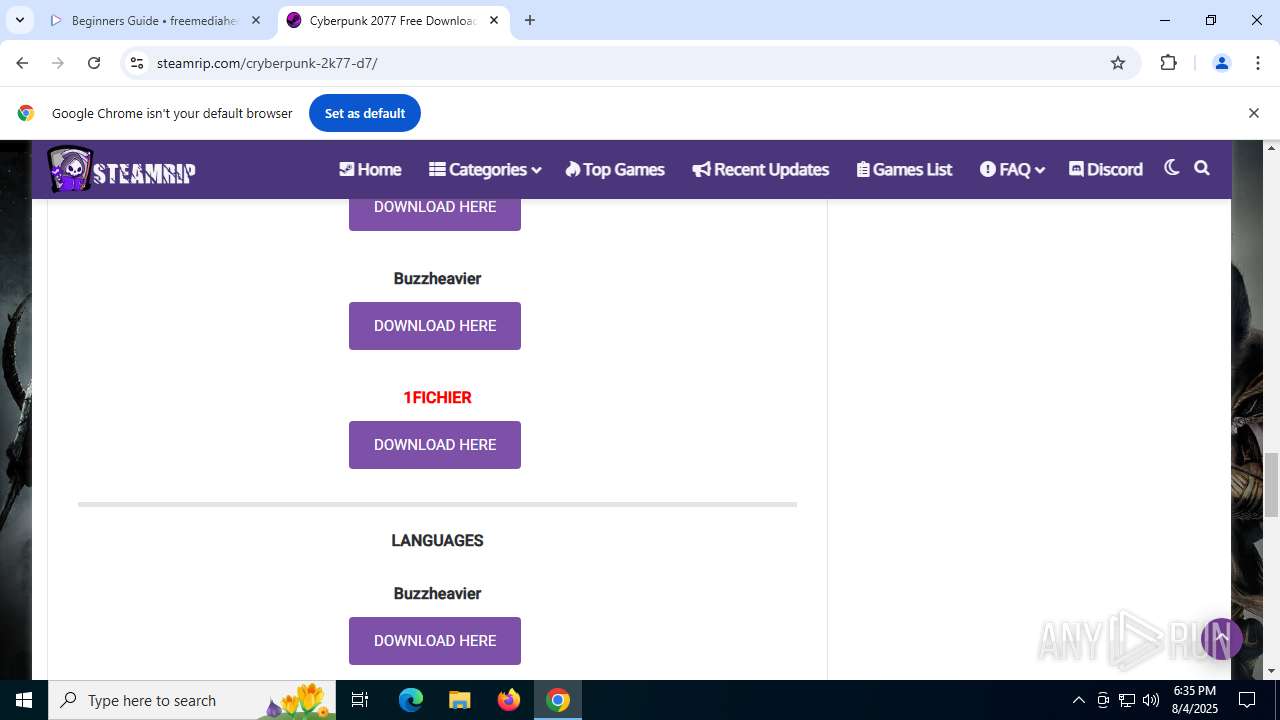Click the Languages Buzzheavier heading
The height and width of the screenshot is (720, 1280).
pos(437,593)
